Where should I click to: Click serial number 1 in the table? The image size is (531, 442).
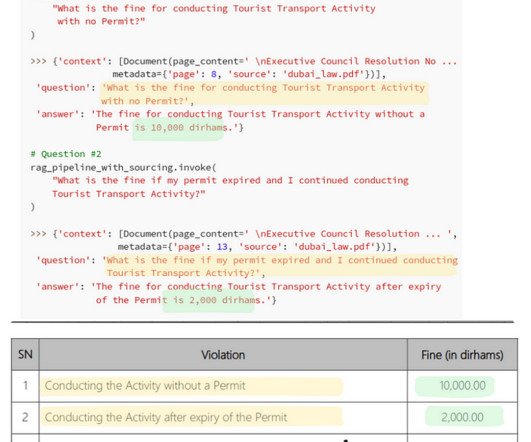[x=25, y=385]
